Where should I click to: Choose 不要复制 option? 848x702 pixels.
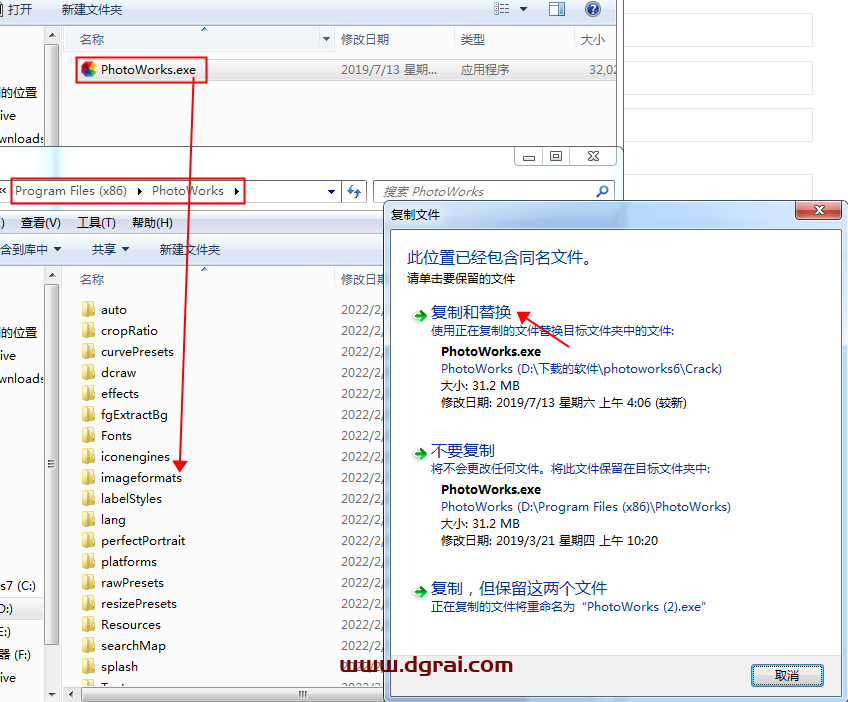(462, 451)
